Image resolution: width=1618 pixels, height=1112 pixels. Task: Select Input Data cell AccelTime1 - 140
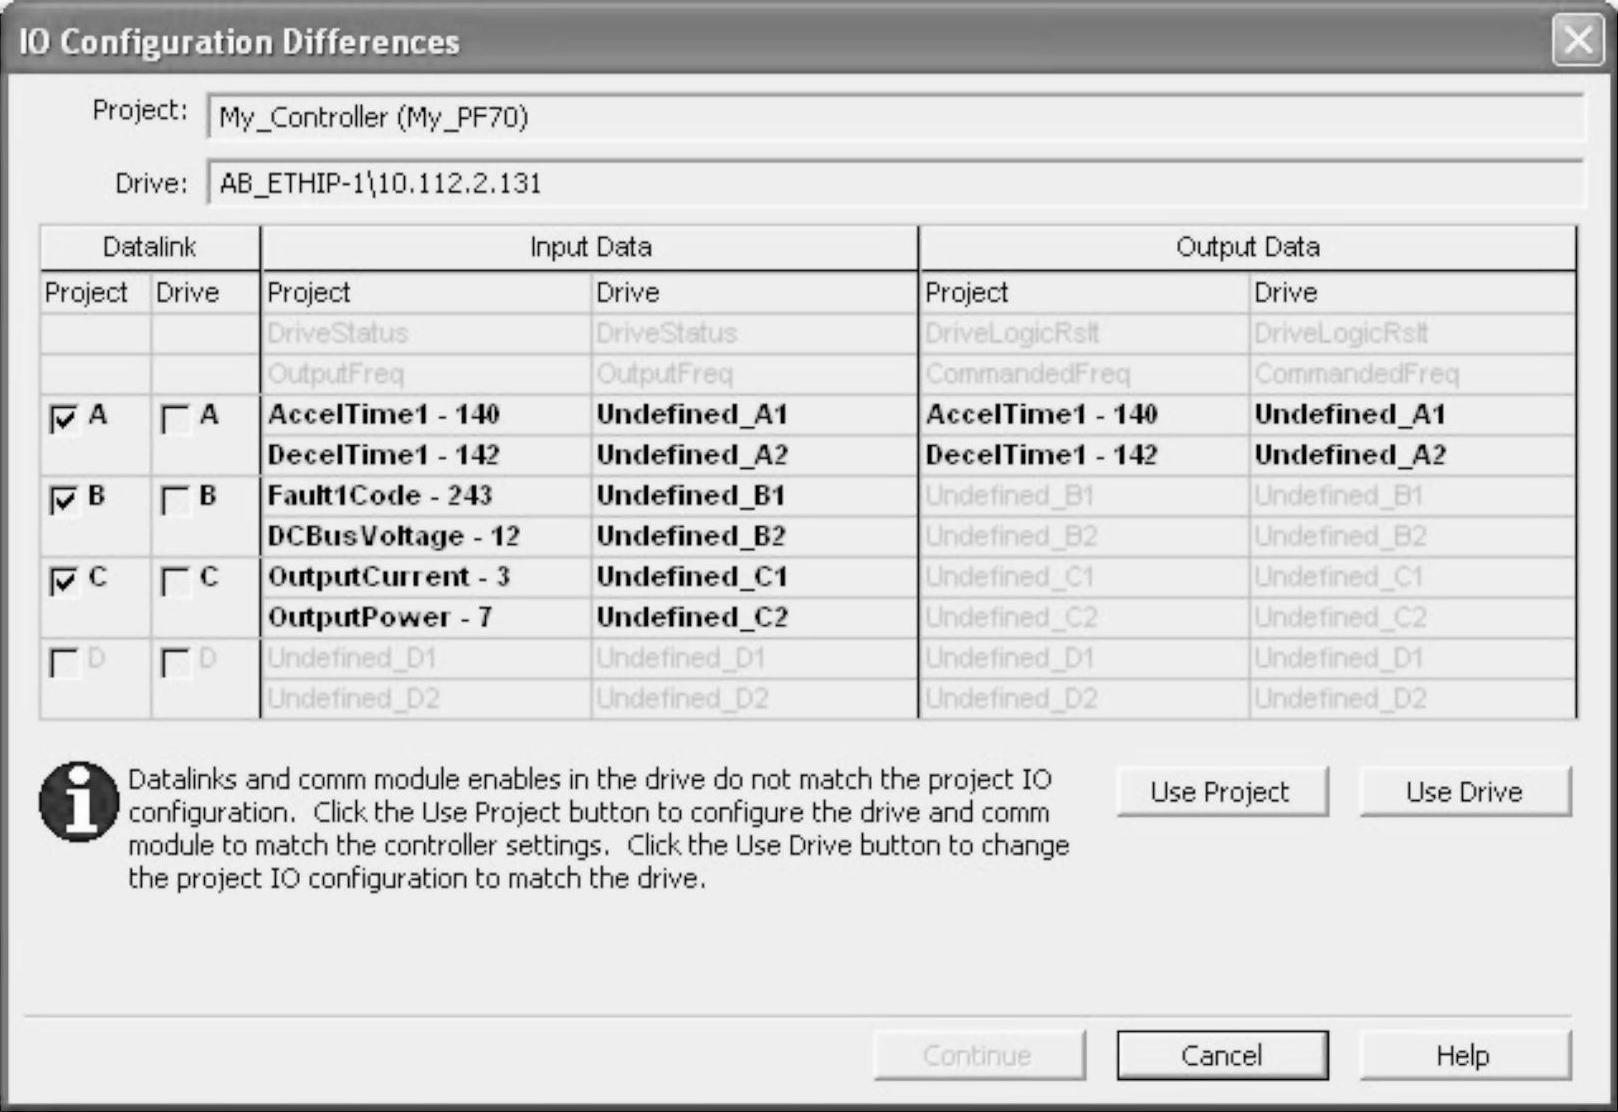[426, 415]
